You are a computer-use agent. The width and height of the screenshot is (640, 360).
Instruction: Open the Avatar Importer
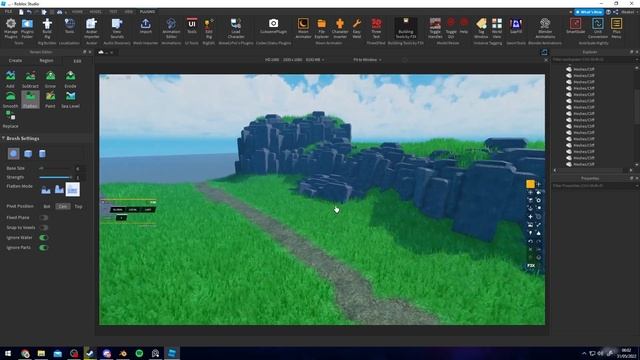click(91, 28)
